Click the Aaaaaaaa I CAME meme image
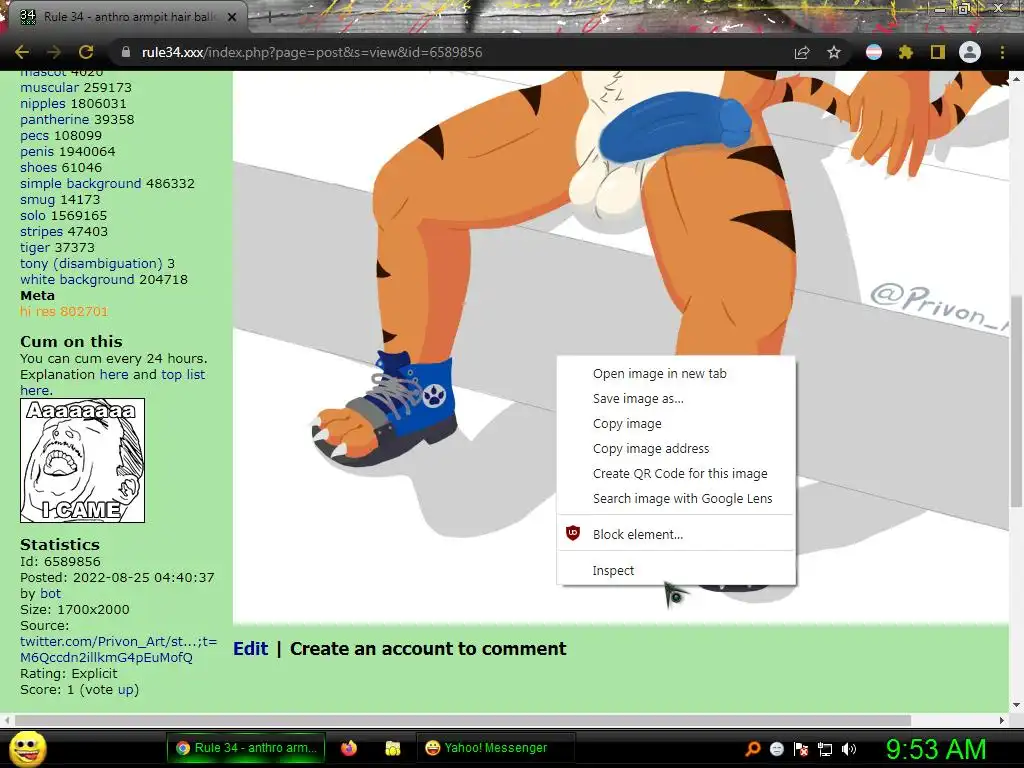1024x768 pixels. point(82,460)
